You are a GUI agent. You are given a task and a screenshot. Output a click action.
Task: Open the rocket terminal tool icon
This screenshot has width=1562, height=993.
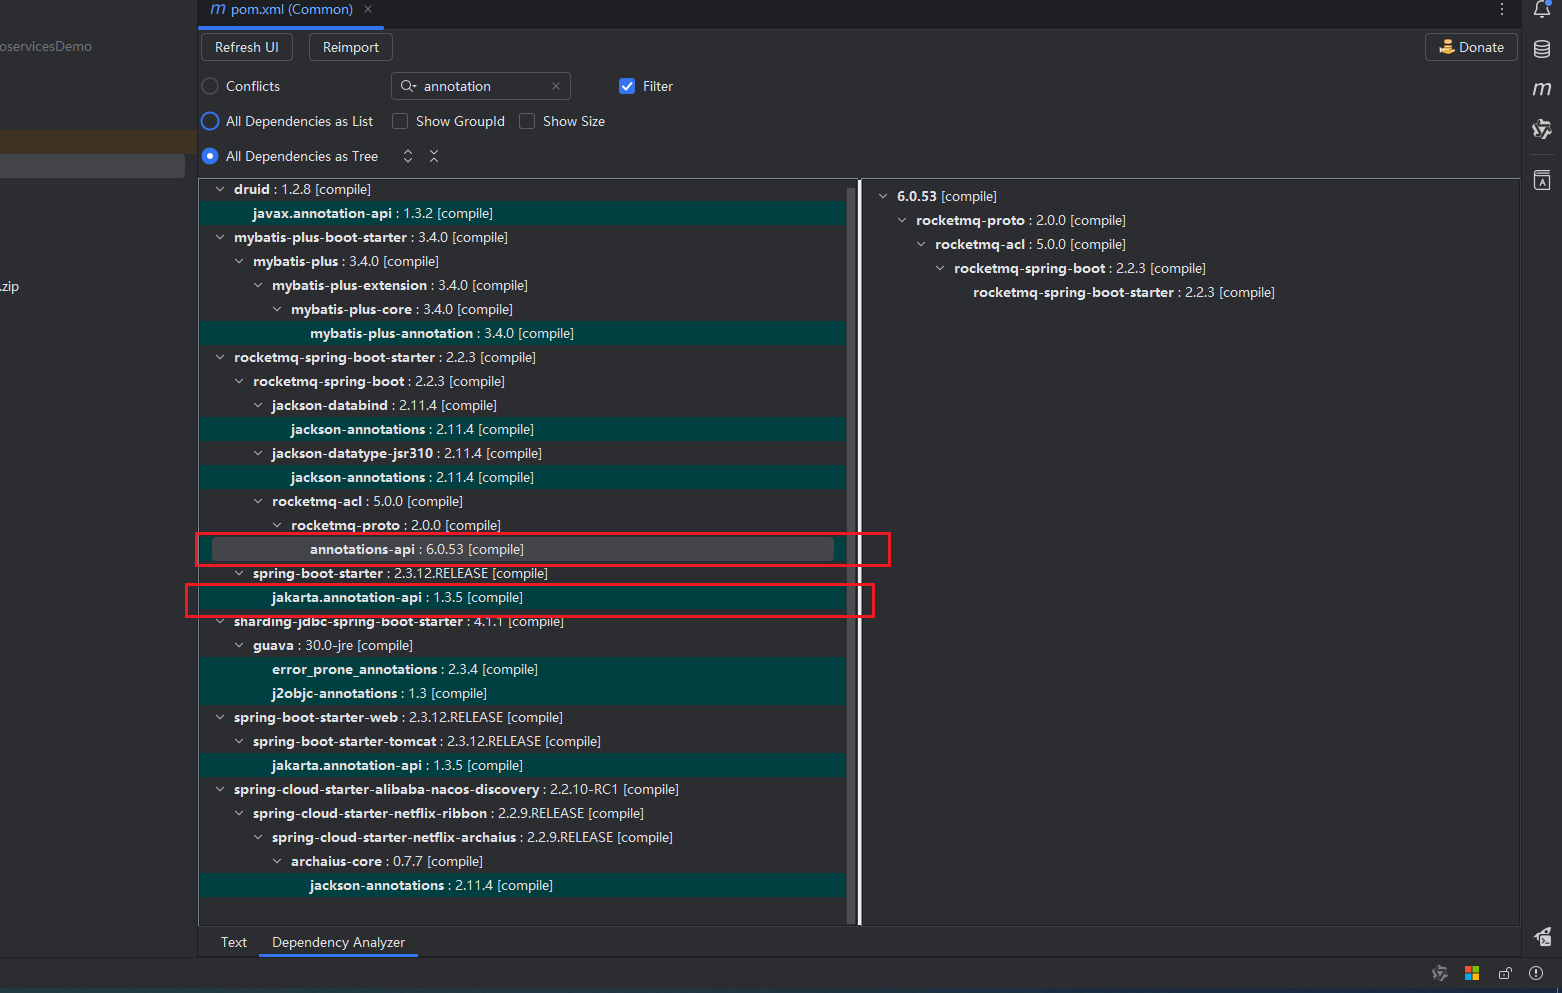point(1543,937)
